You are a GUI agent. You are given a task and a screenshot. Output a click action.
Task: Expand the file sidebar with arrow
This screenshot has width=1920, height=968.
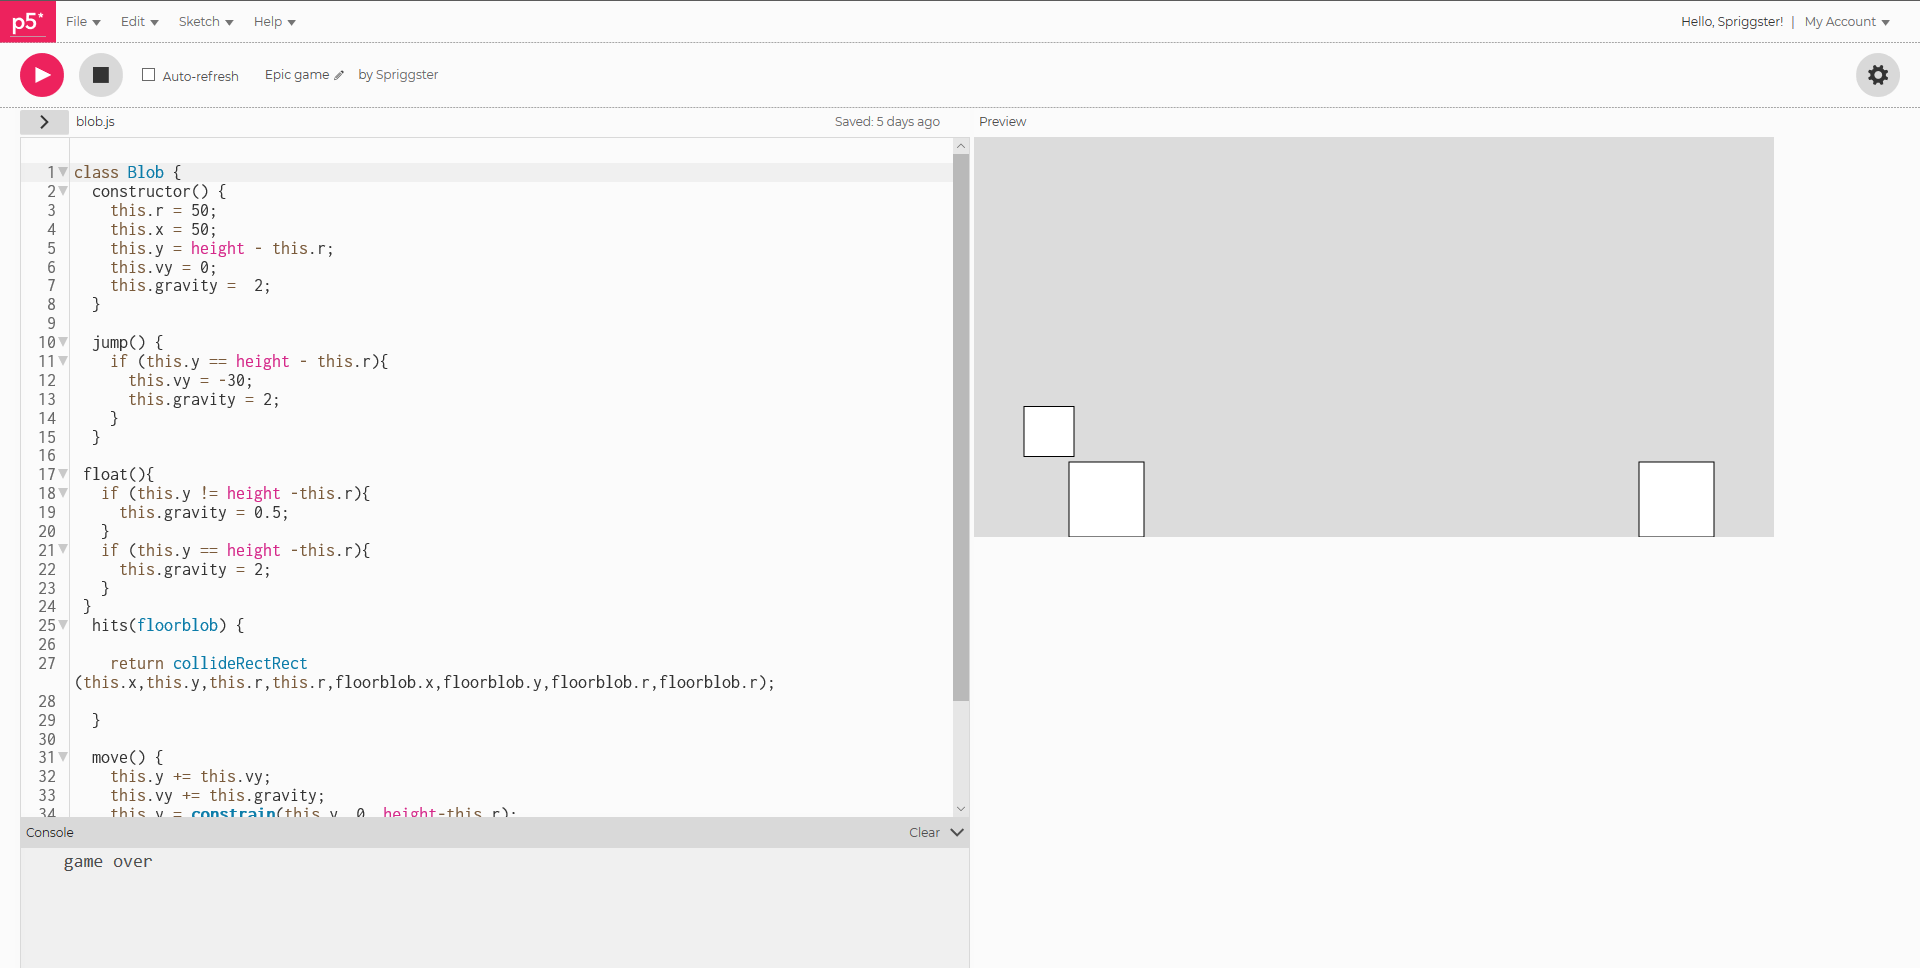[x=44, y=122]
